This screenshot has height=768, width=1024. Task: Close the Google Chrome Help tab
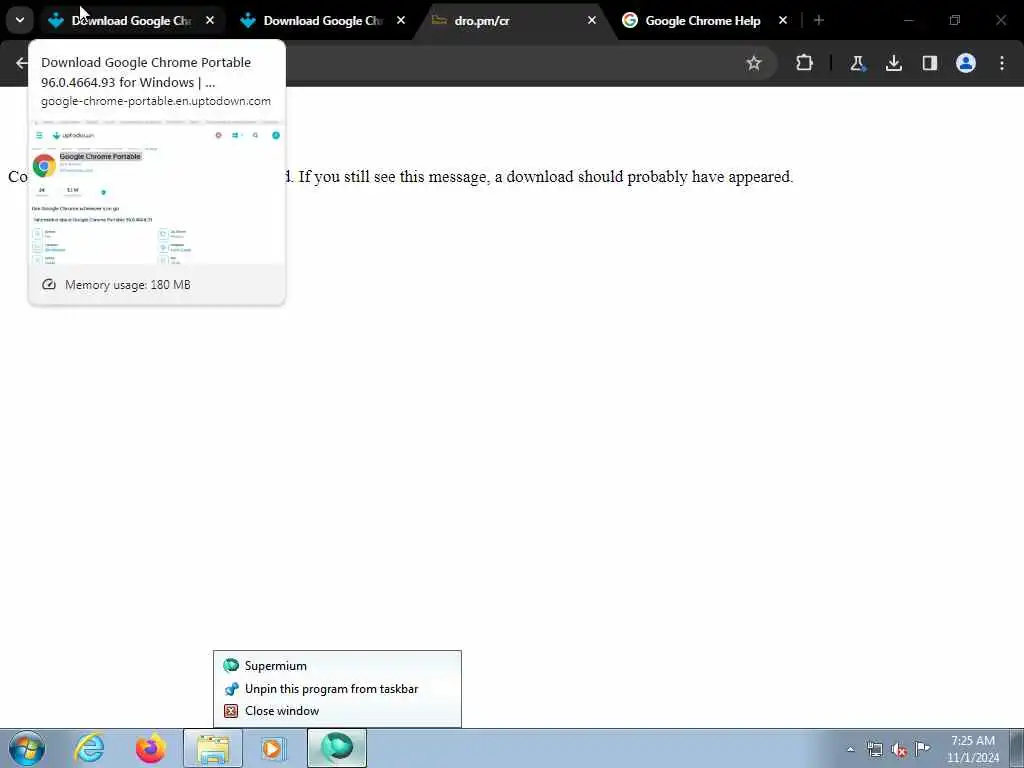click(x=783, y=20)
